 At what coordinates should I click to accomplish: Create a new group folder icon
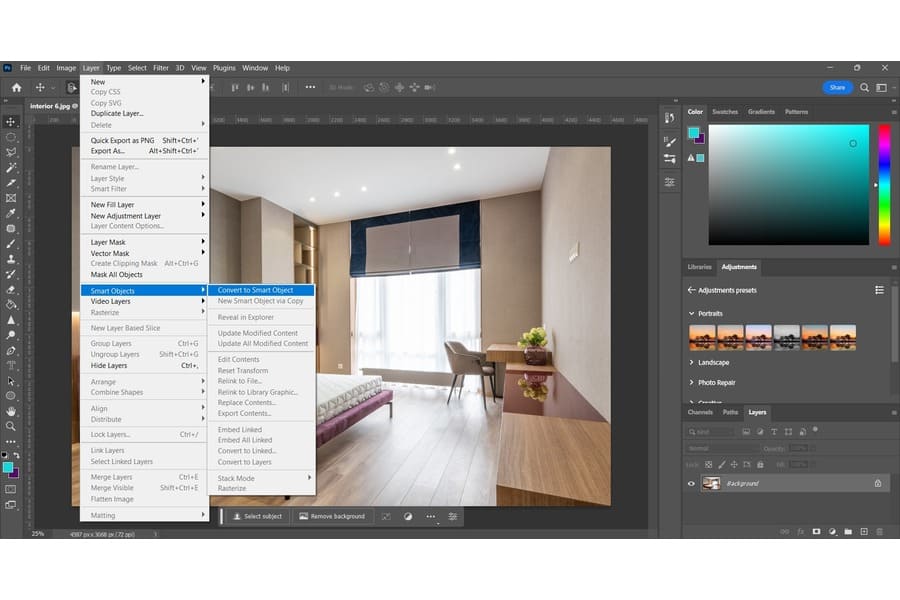pyautogui.click(x=848, y=532)
